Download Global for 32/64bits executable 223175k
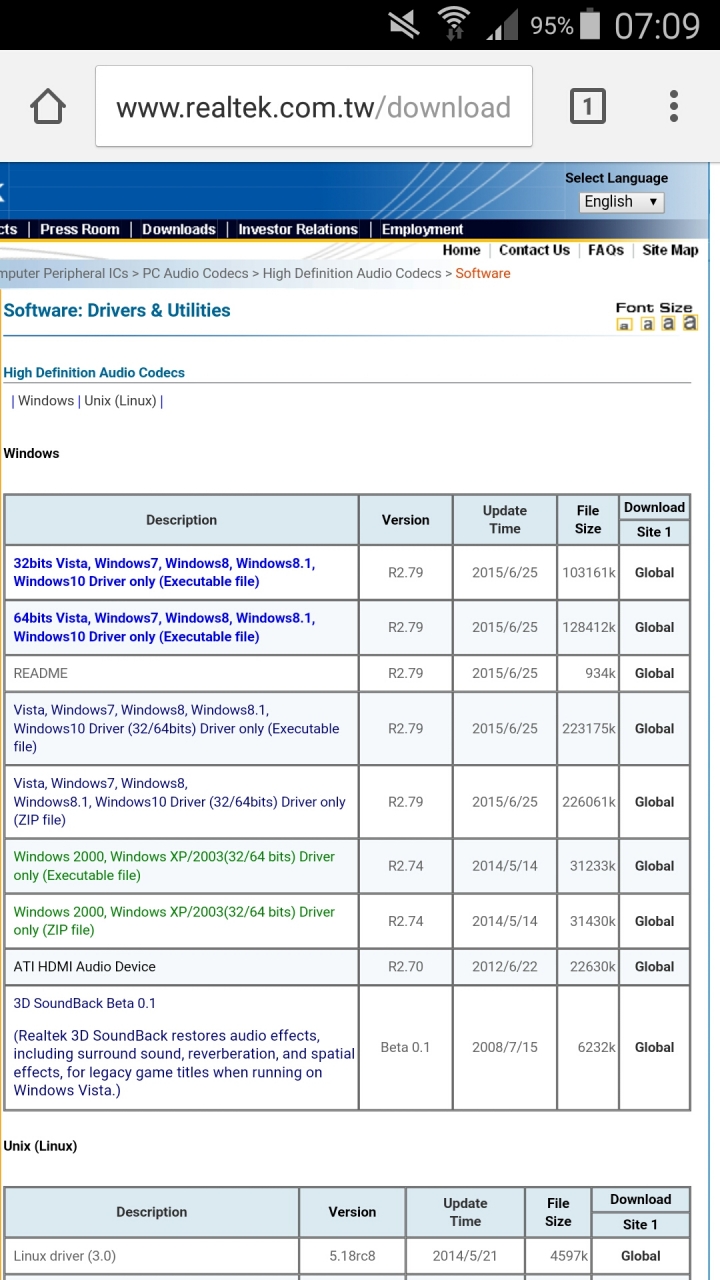Viewport: 720px width, 1280px height. (654, 728)
